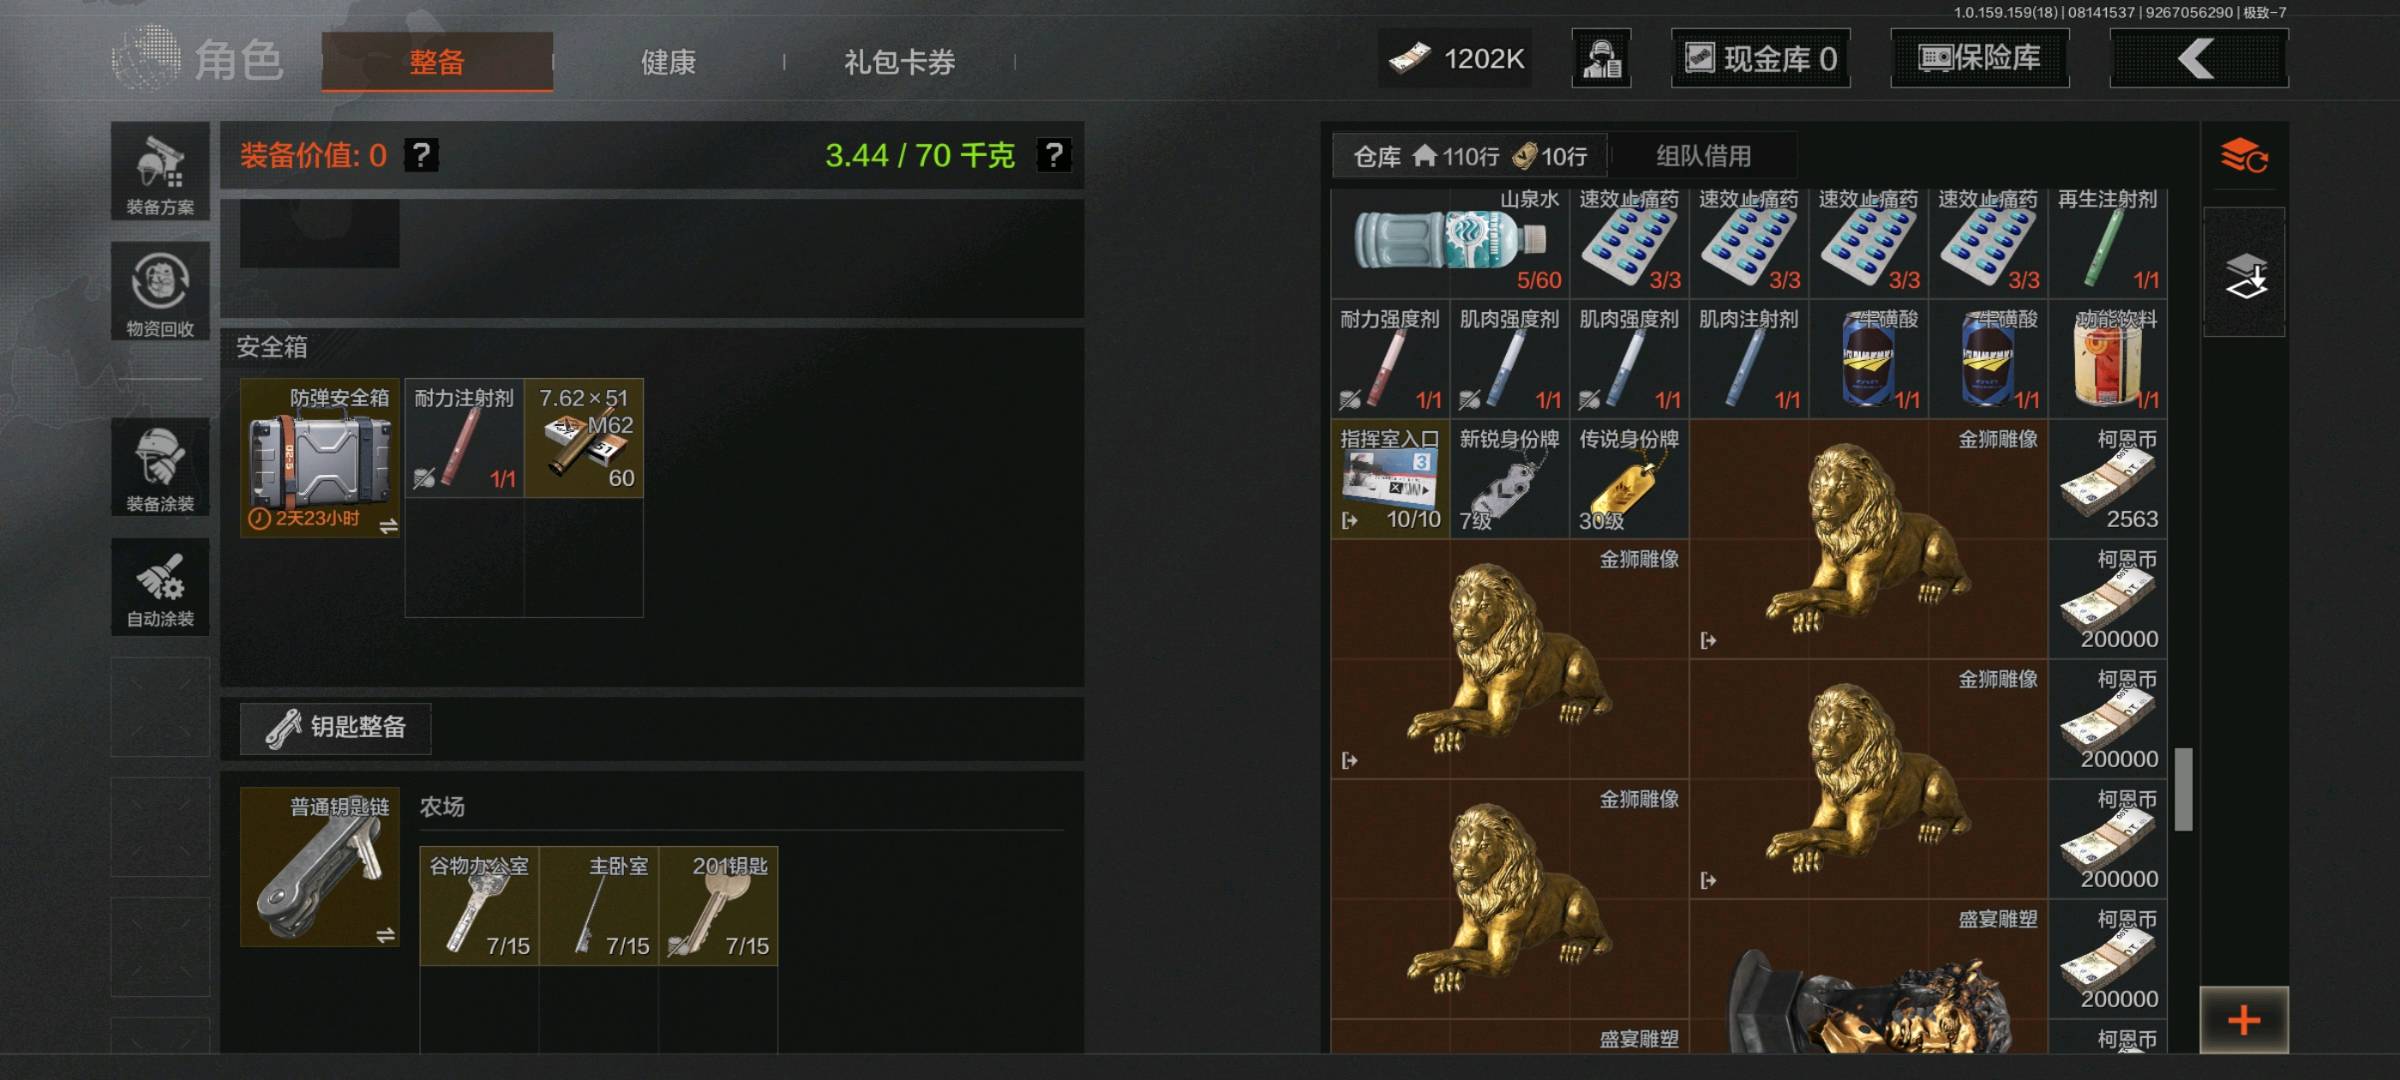Click the question mark beside weight 千克
Screen dimensions: 2400x1080
pyautogui.click(x=1053, y=155)
